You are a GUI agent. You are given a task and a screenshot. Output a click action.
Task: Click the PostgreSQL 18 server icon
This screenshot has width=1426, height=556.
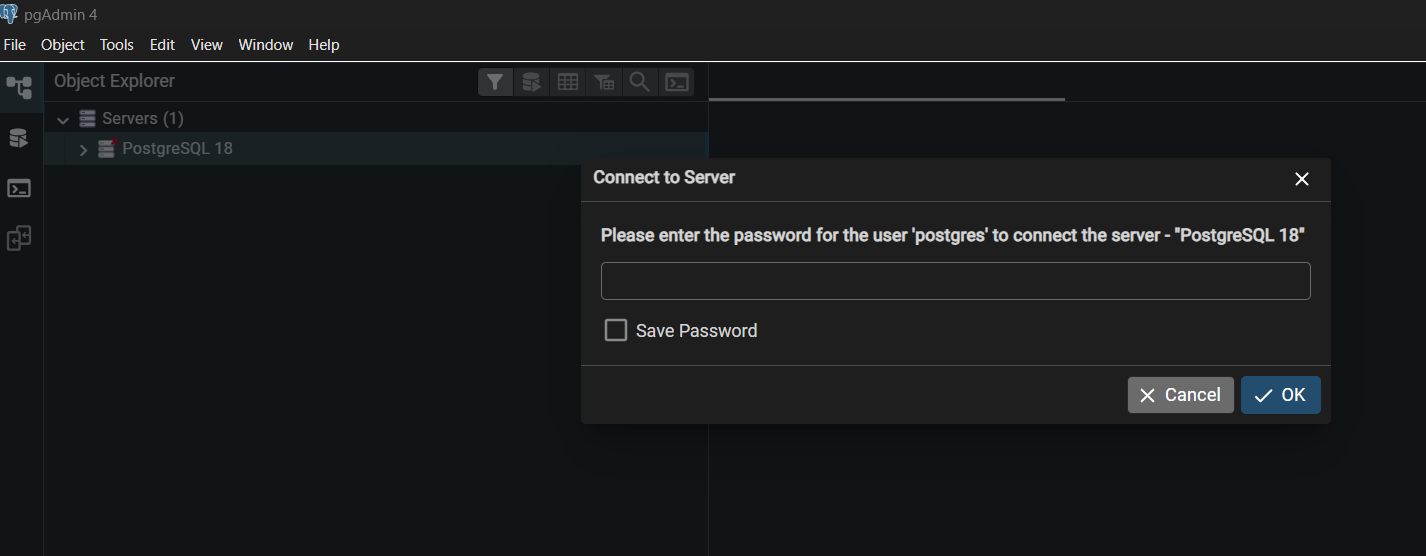(107, 149)
